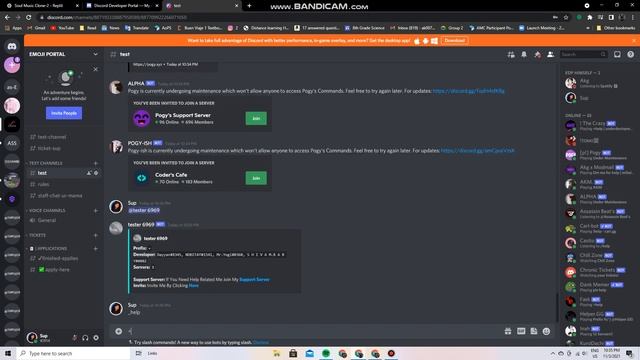Open the as-E server icon
Screen dimensions: 640x360
click(12, 87)
